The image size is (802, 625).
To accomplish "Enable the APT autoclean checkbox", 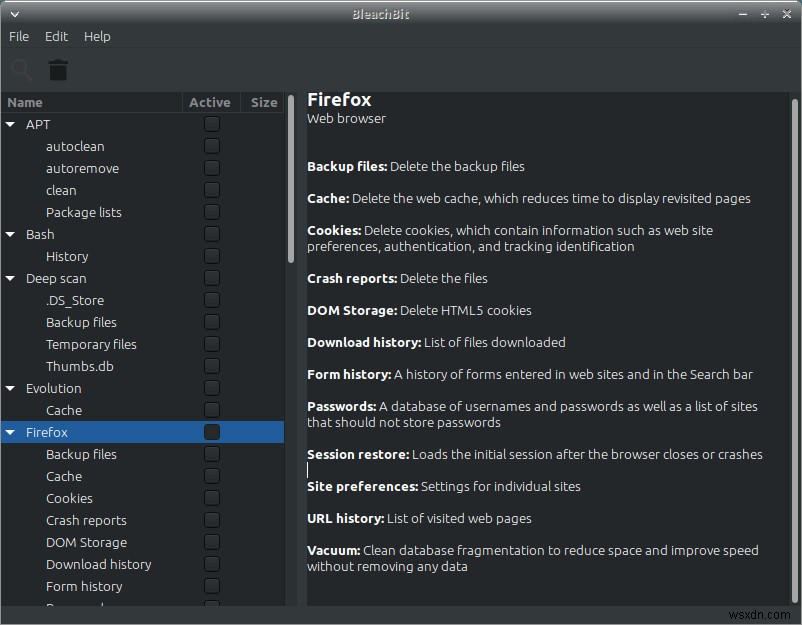I will (212, 146).
